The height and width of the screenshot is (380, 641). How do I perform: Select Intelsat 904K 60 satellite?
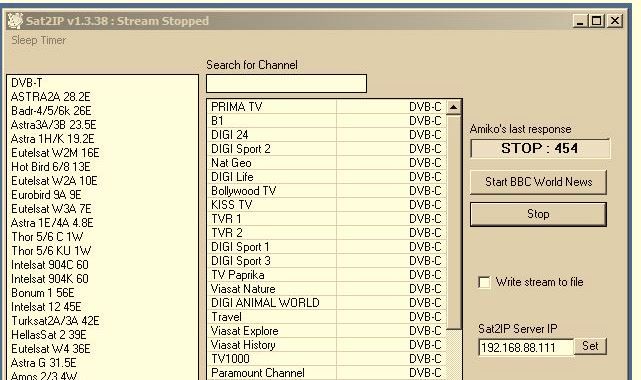tap(103, 279)
